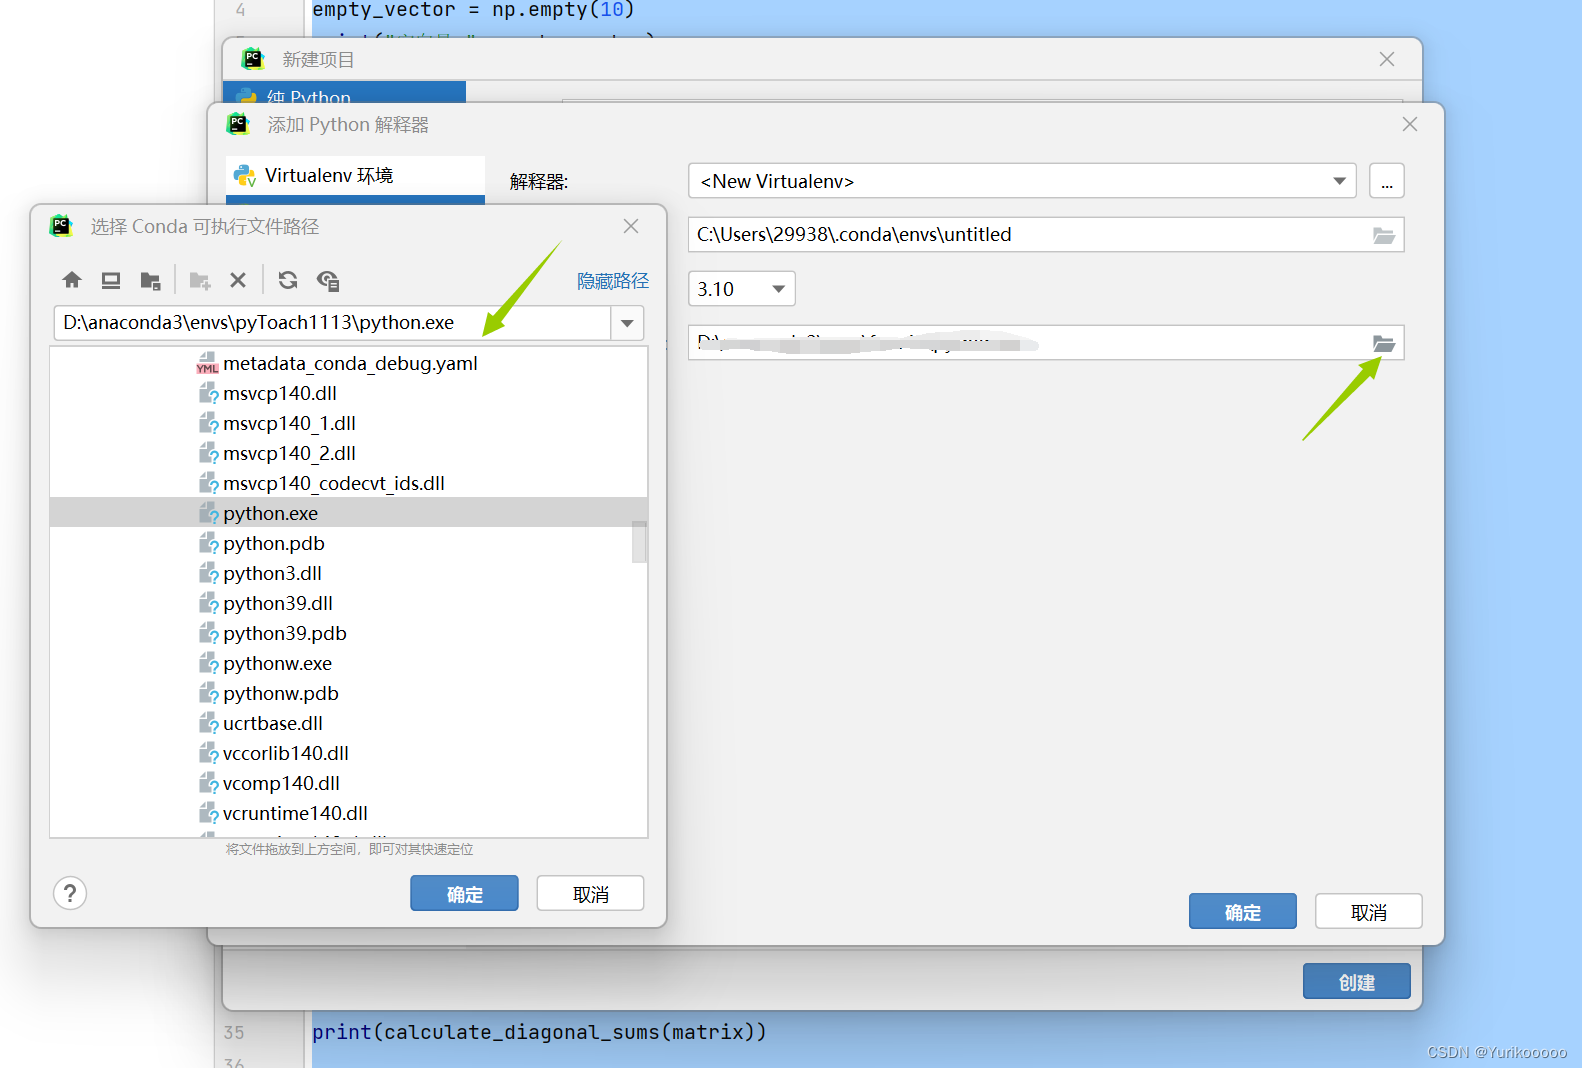Click the desktop directory toolbar icon
1582x1068 pixels.
coord(111,280)
